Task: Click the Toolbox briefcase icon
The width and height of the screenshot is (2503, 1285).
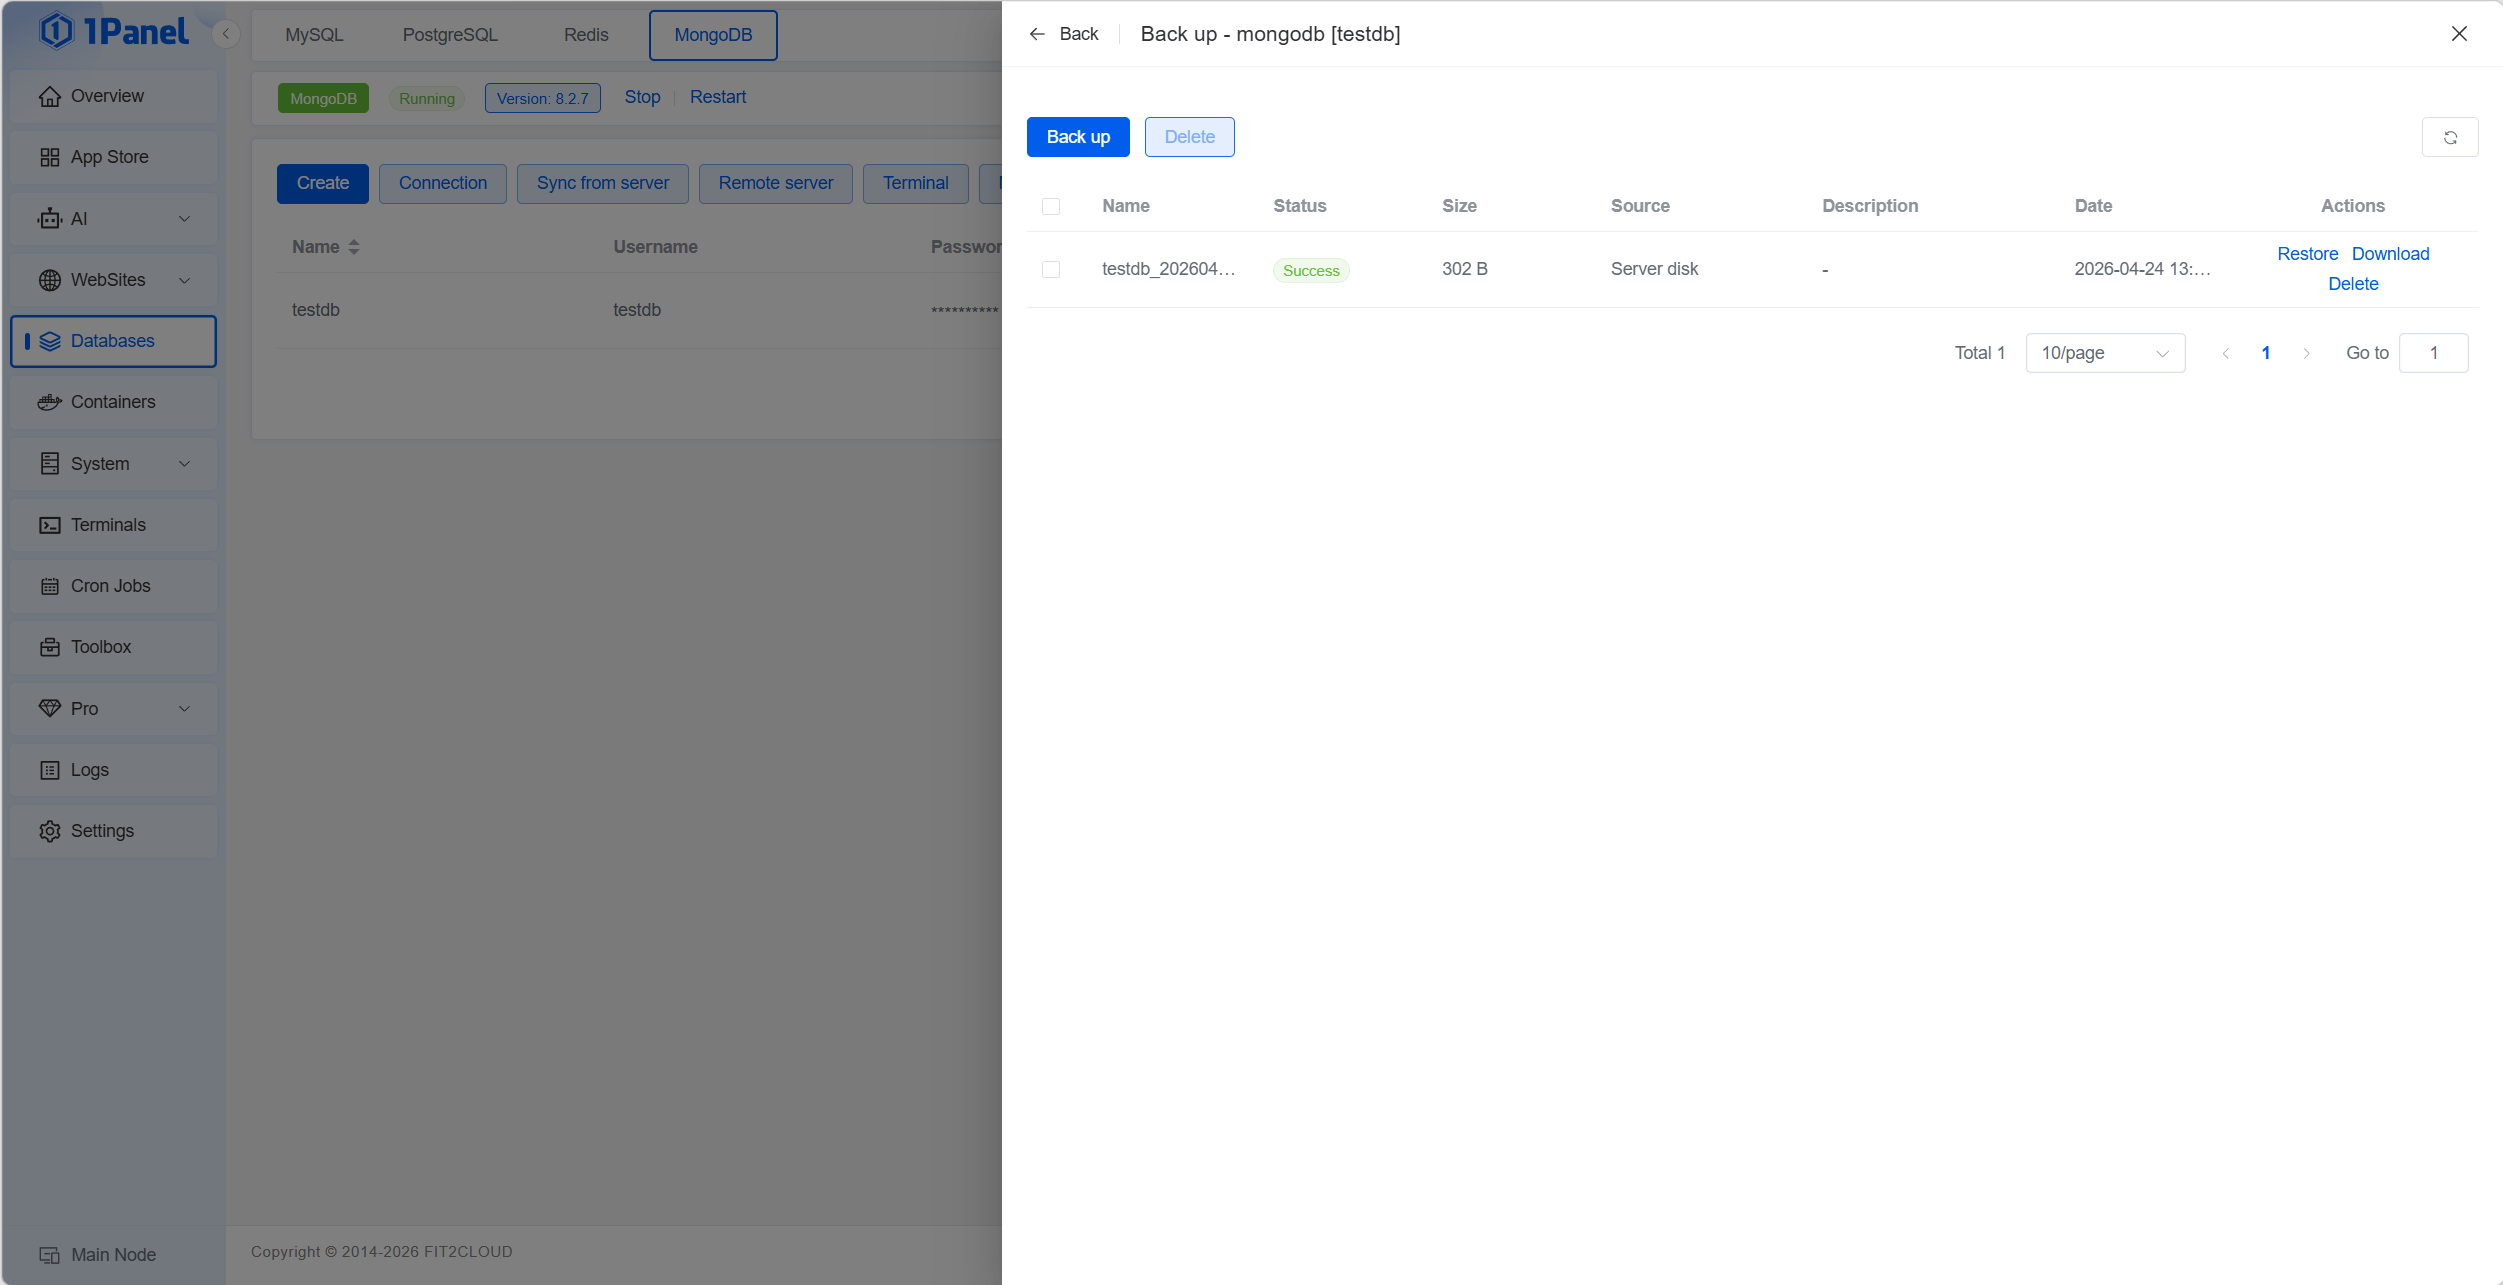Action: (x=50, y=647)
